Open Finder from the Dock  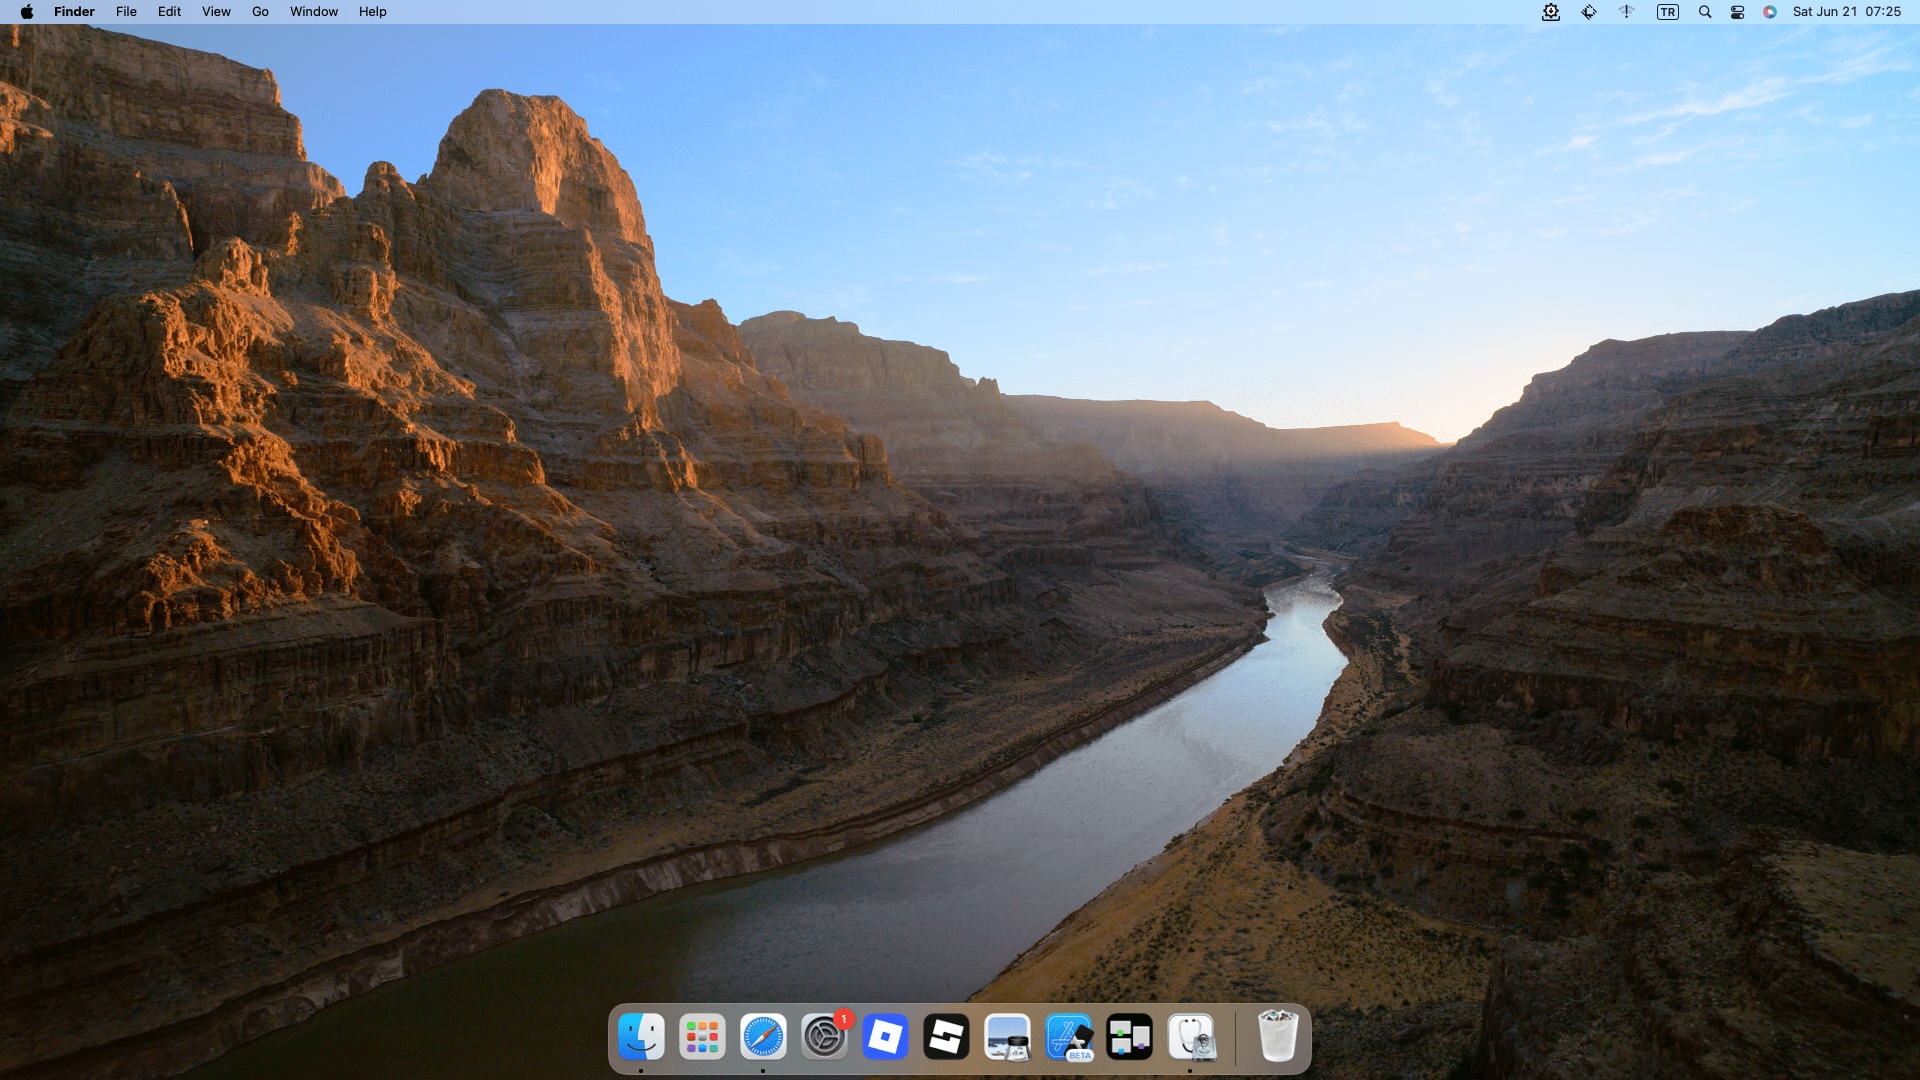pos(641,1039)
